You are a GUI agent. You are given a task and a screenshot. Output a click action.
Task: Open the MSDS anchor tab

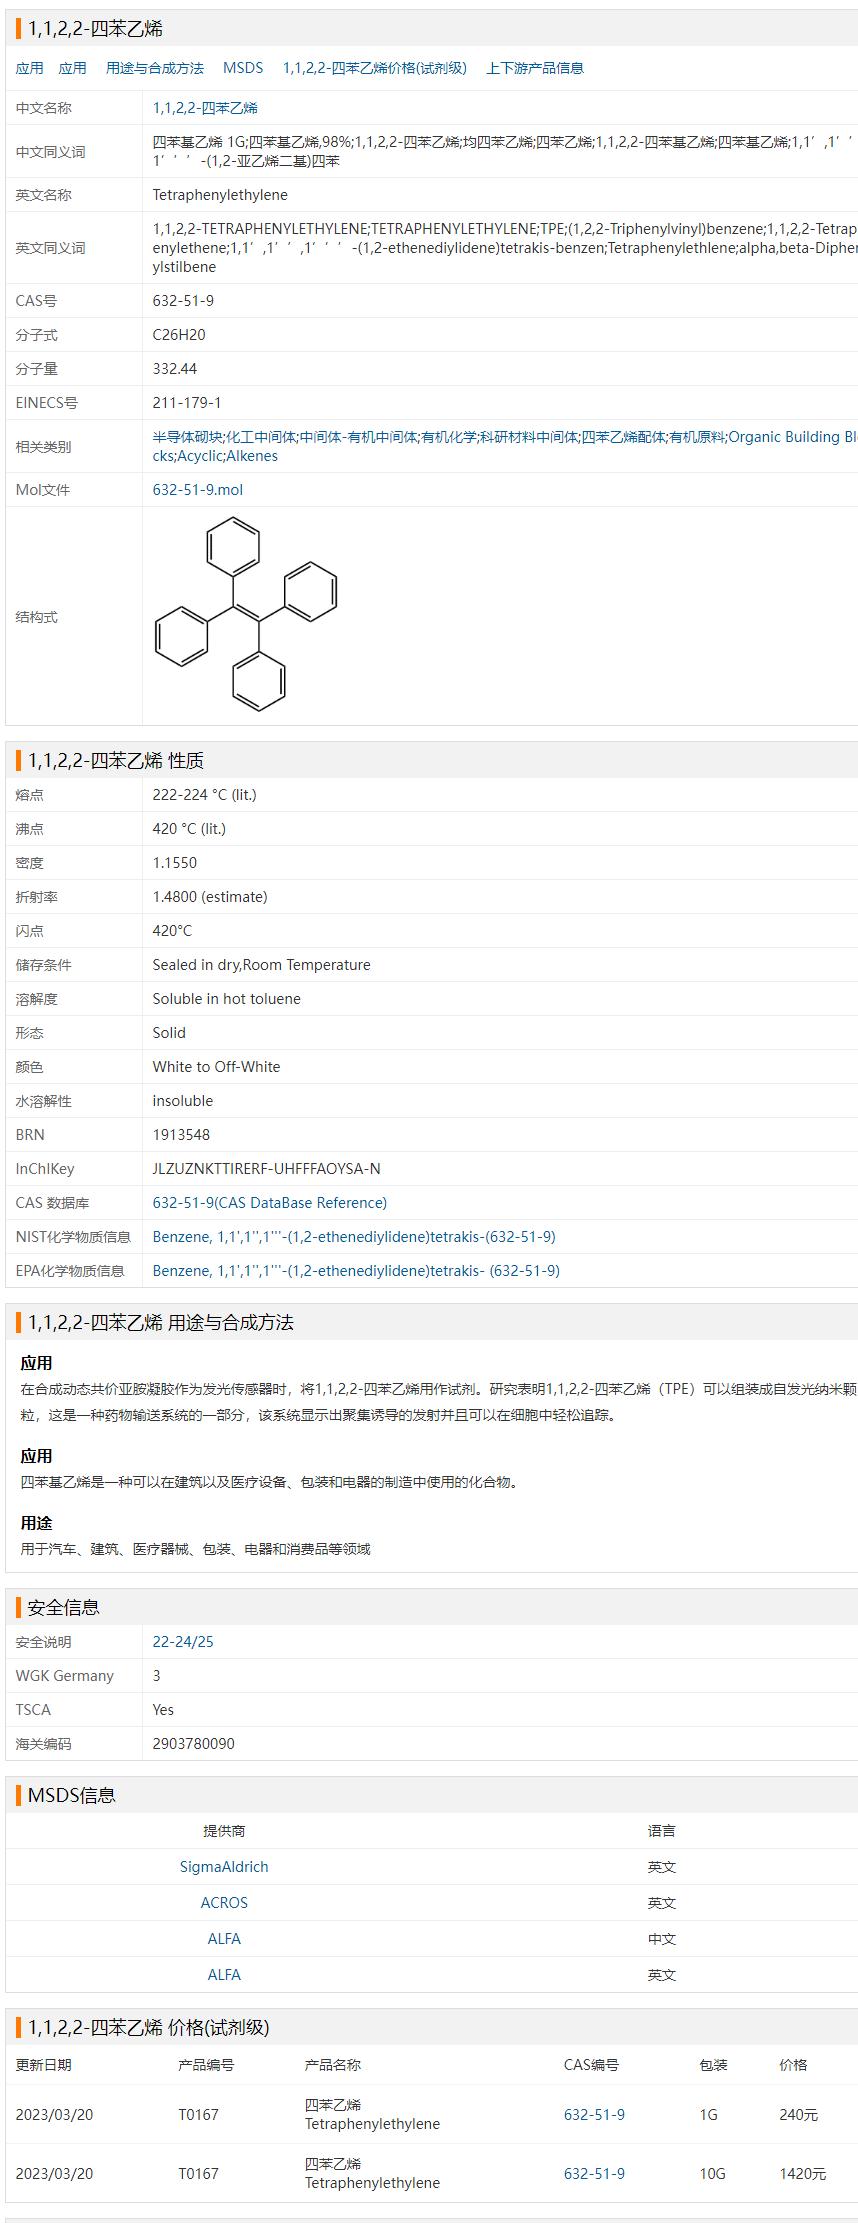point(243,68)
